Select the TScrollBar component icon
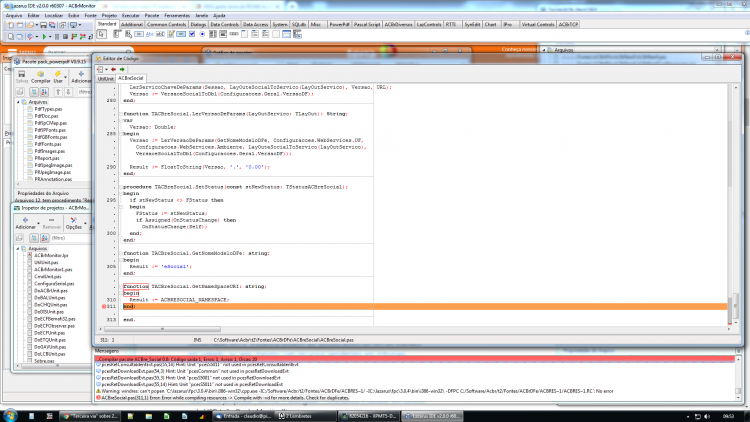 [x=234, y=34]
